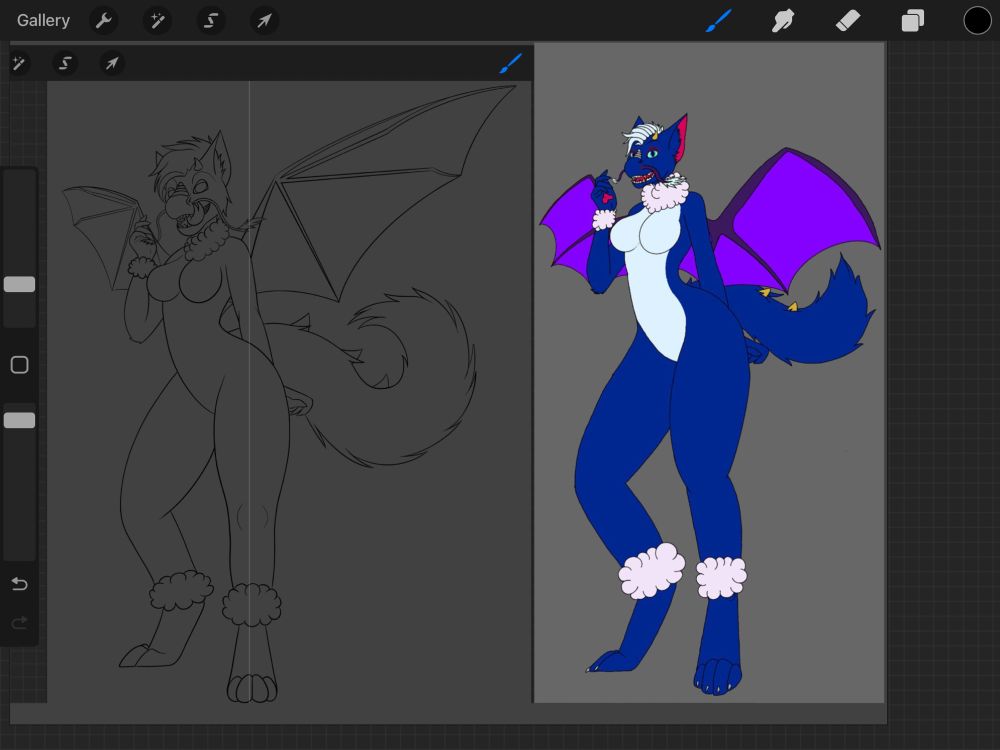The image size is (1000, 750).
Task: Pick the Eraser tool
Action: click(847, 20)
